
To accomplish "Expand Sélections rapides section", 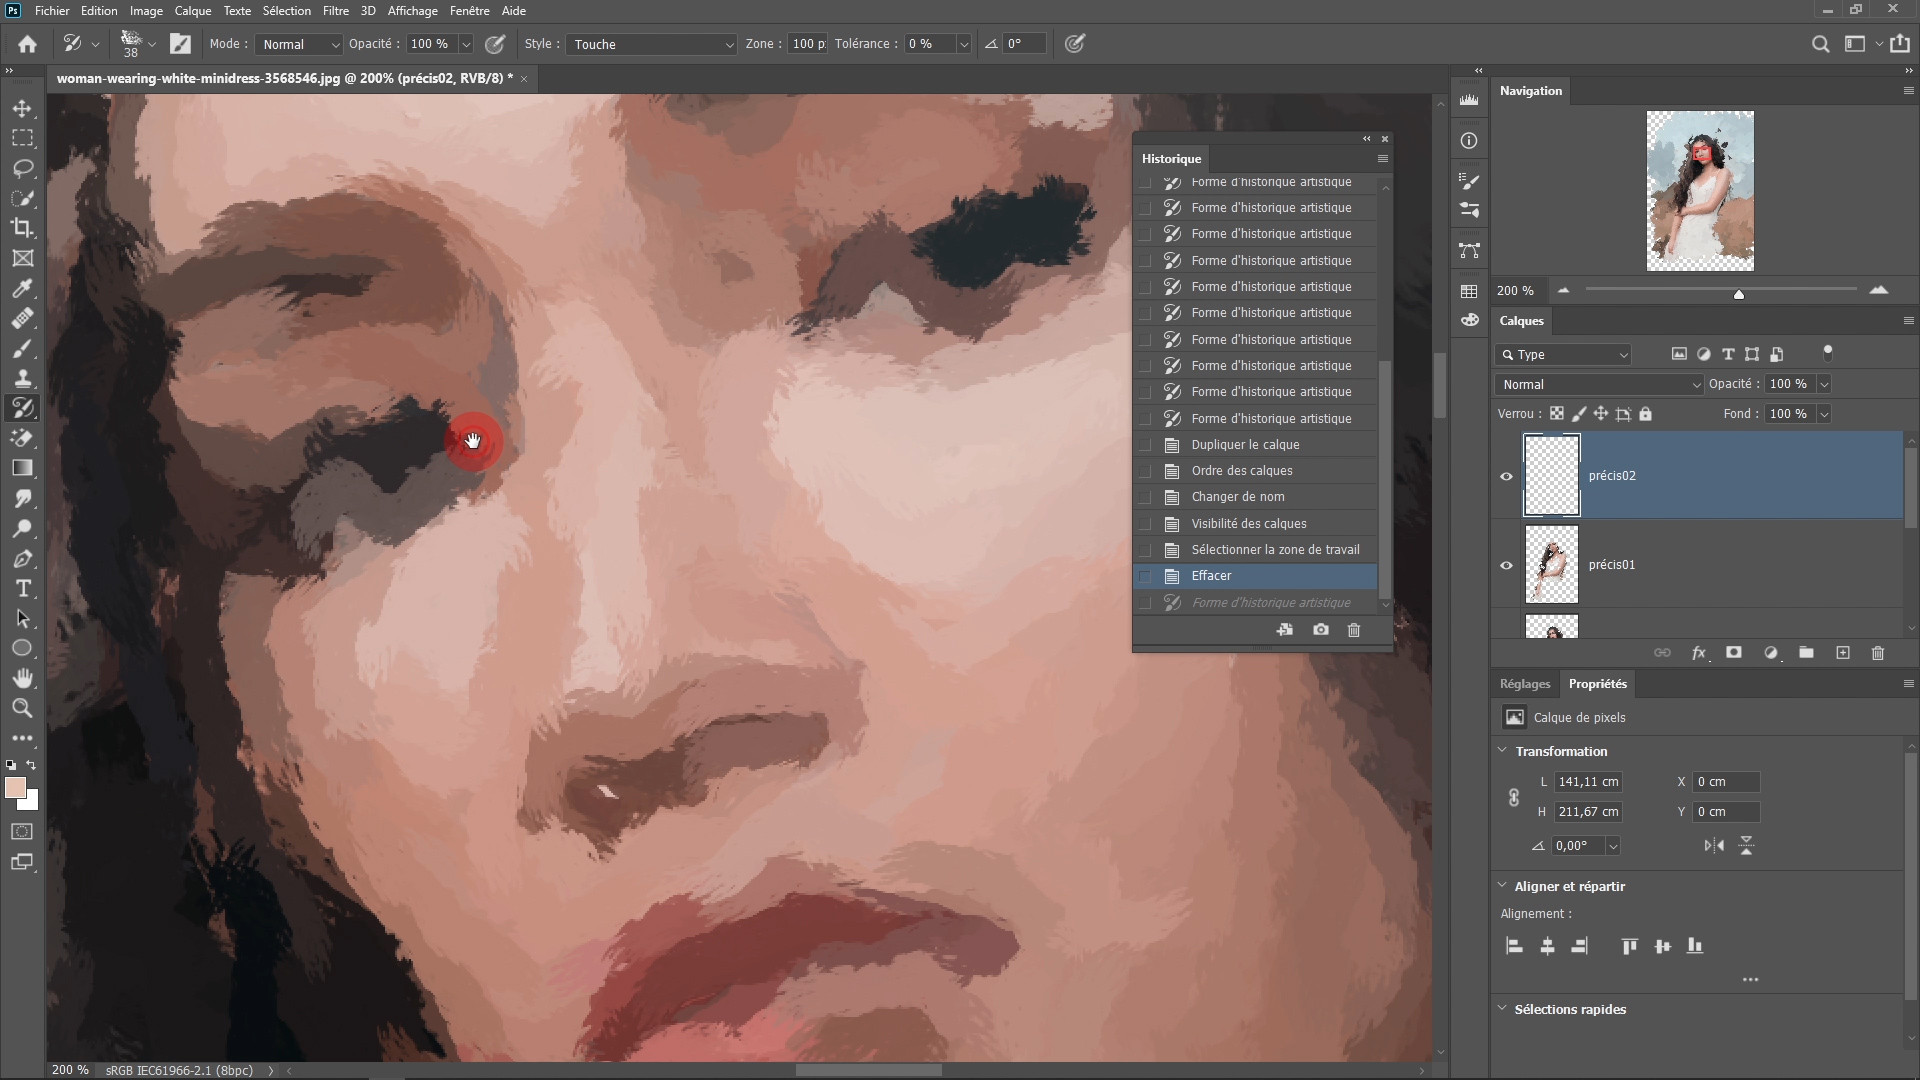I will click(1502, 1008).
